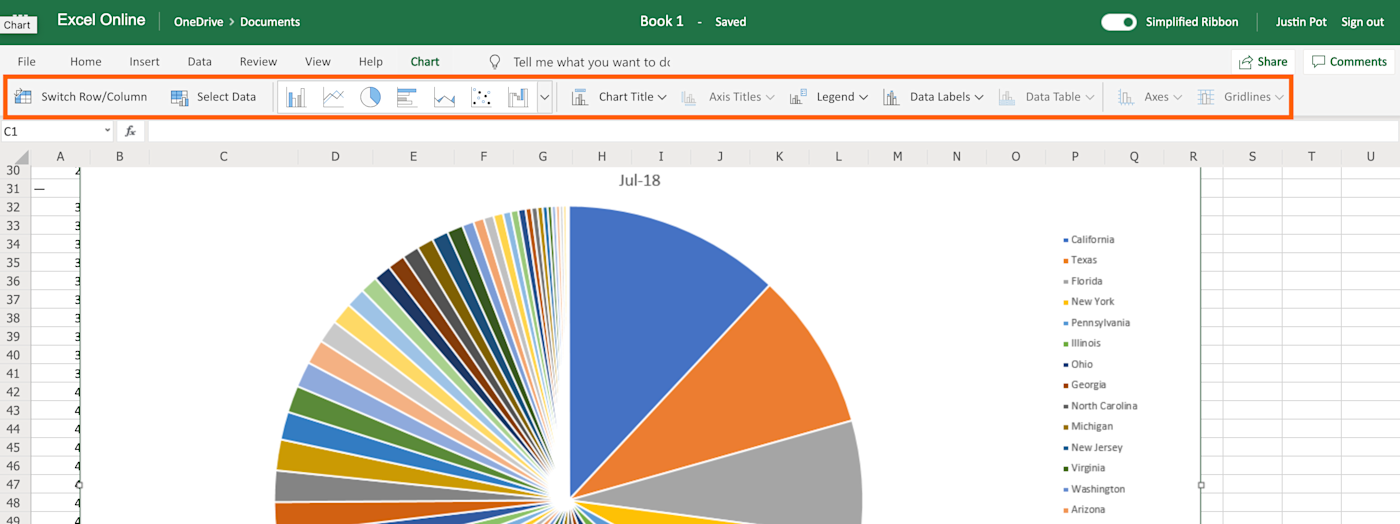Toggle the Simplified Ribbon switch
This screenshot has height=524, width=1400.
coord(1119,22)
